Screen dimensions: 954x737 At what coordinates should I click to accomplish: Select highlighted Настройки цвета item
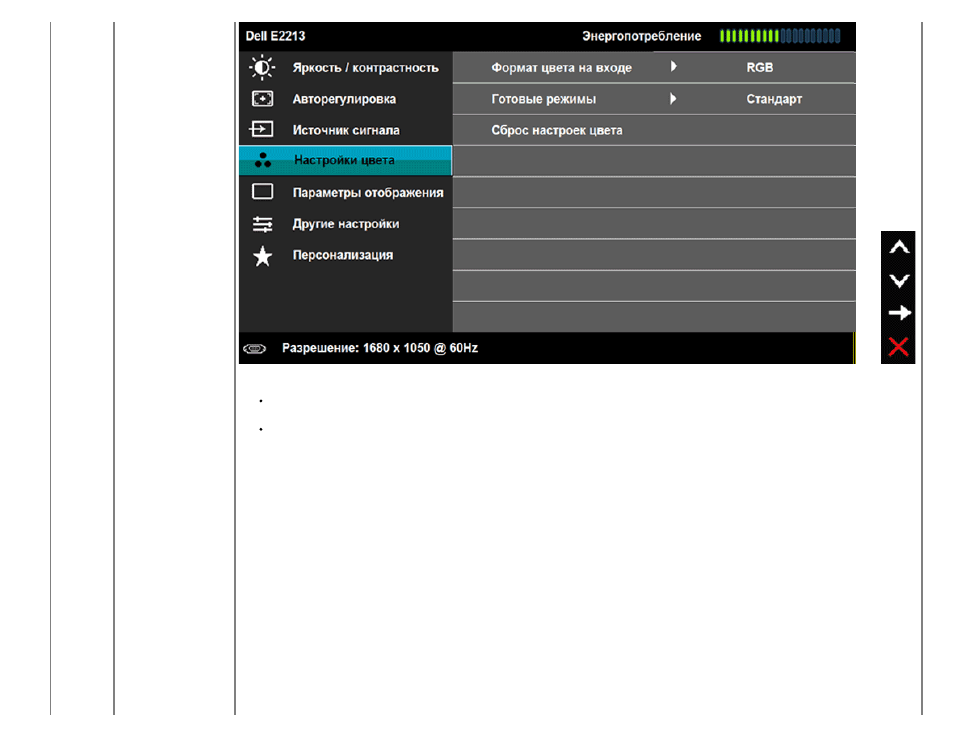pos(346,161)
